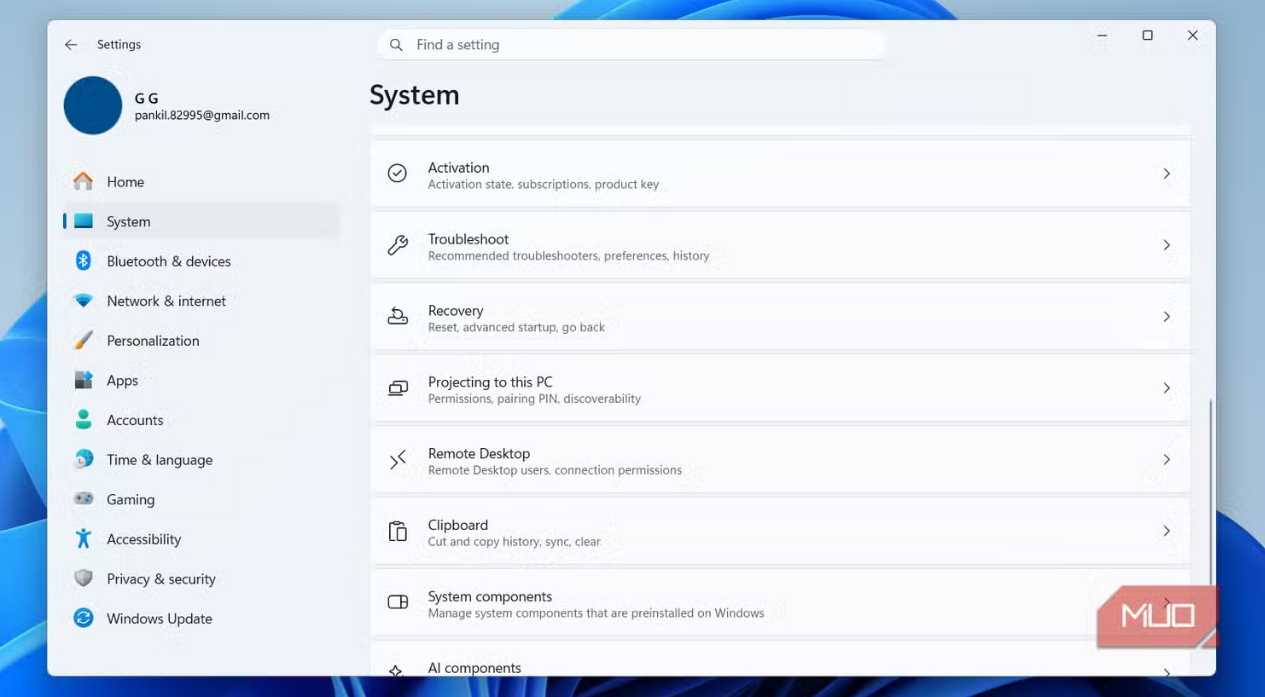The width and height of the screenshot is (1265, 697).
Task: Select Bluetooth & devices in sidebar
Action: [169, 261]
